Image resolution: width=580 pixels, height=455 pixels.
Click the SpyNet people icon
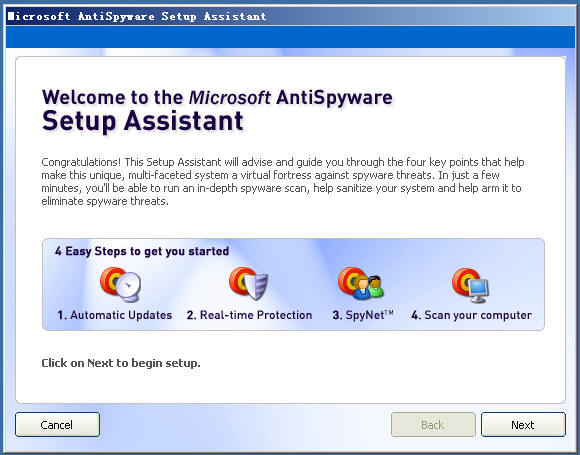361,283
